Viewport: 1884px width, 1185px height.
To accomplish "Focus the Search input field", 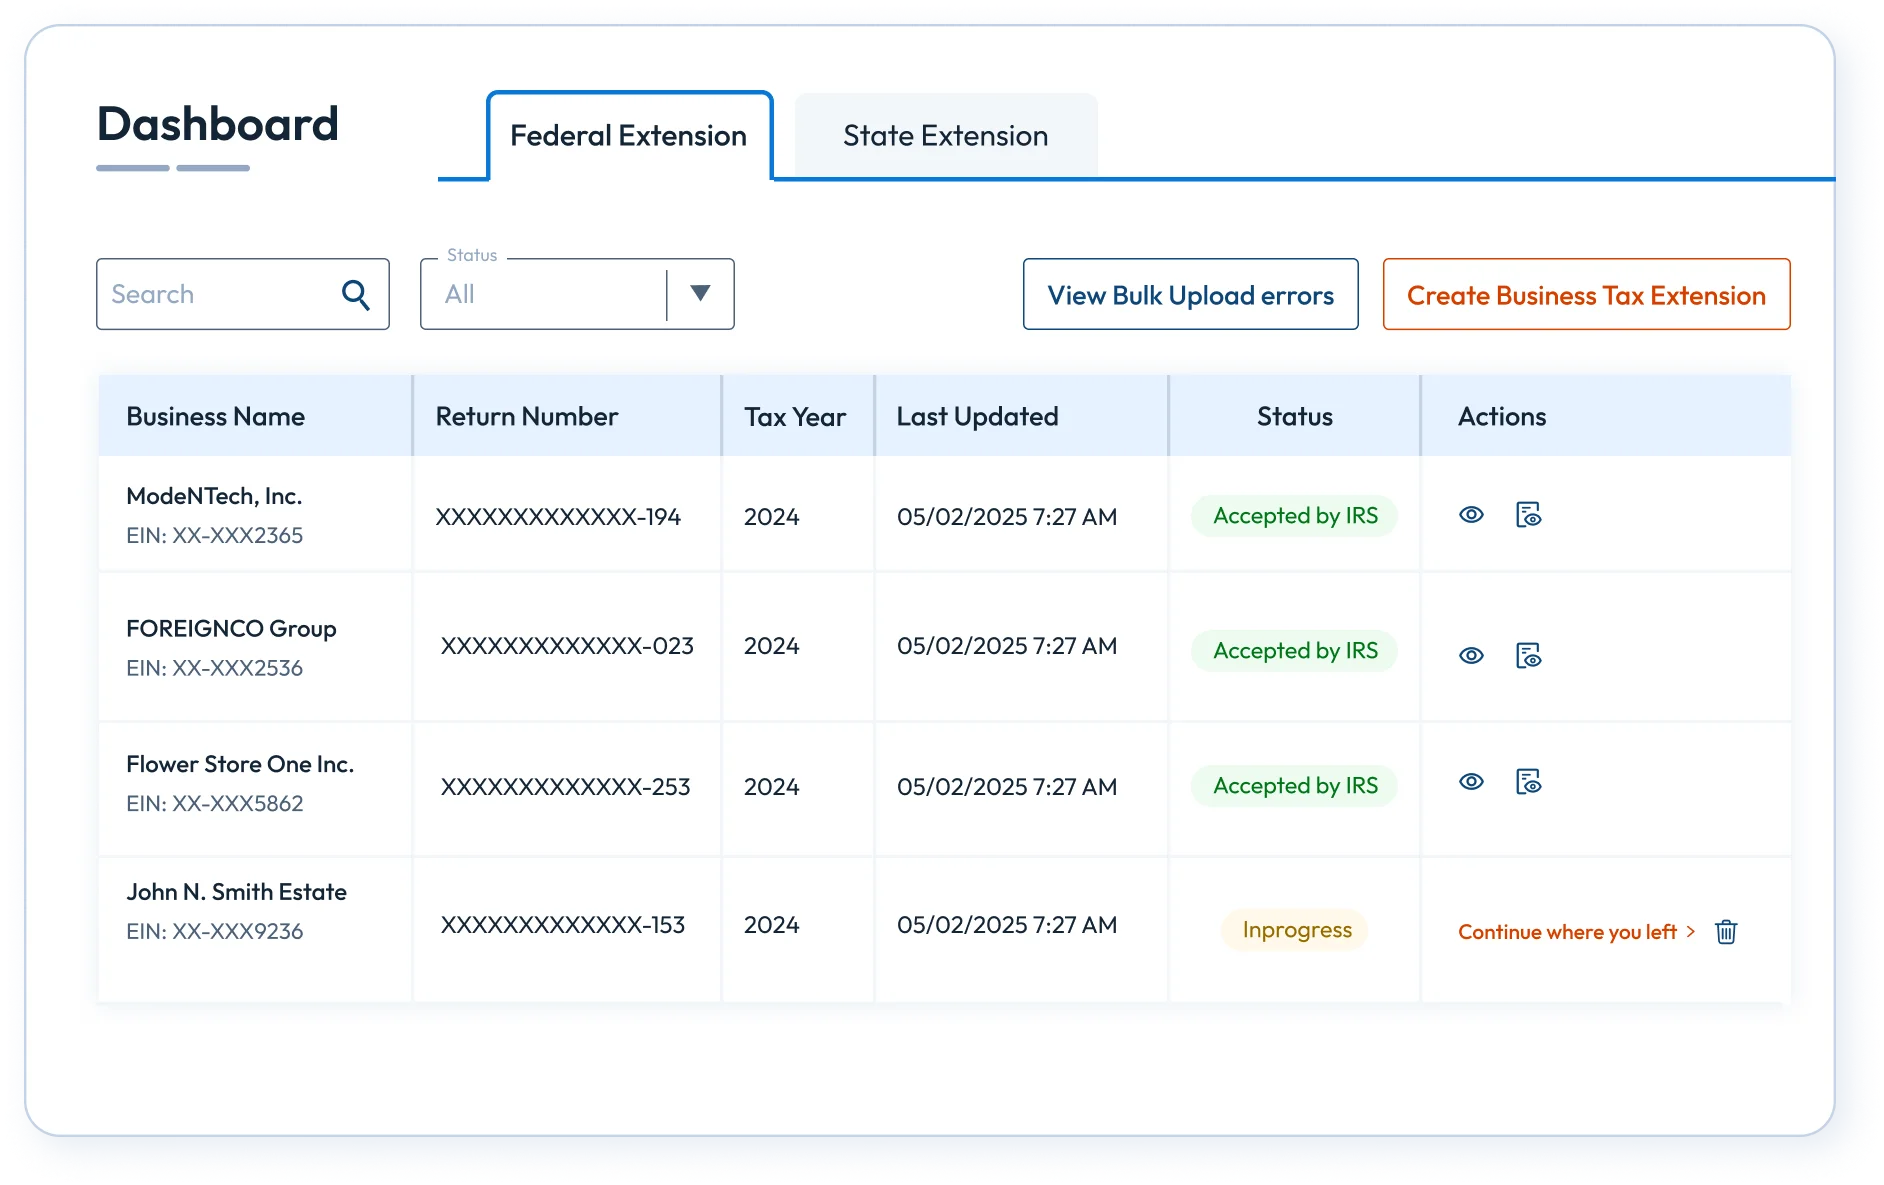I will (x=243, y=294).
